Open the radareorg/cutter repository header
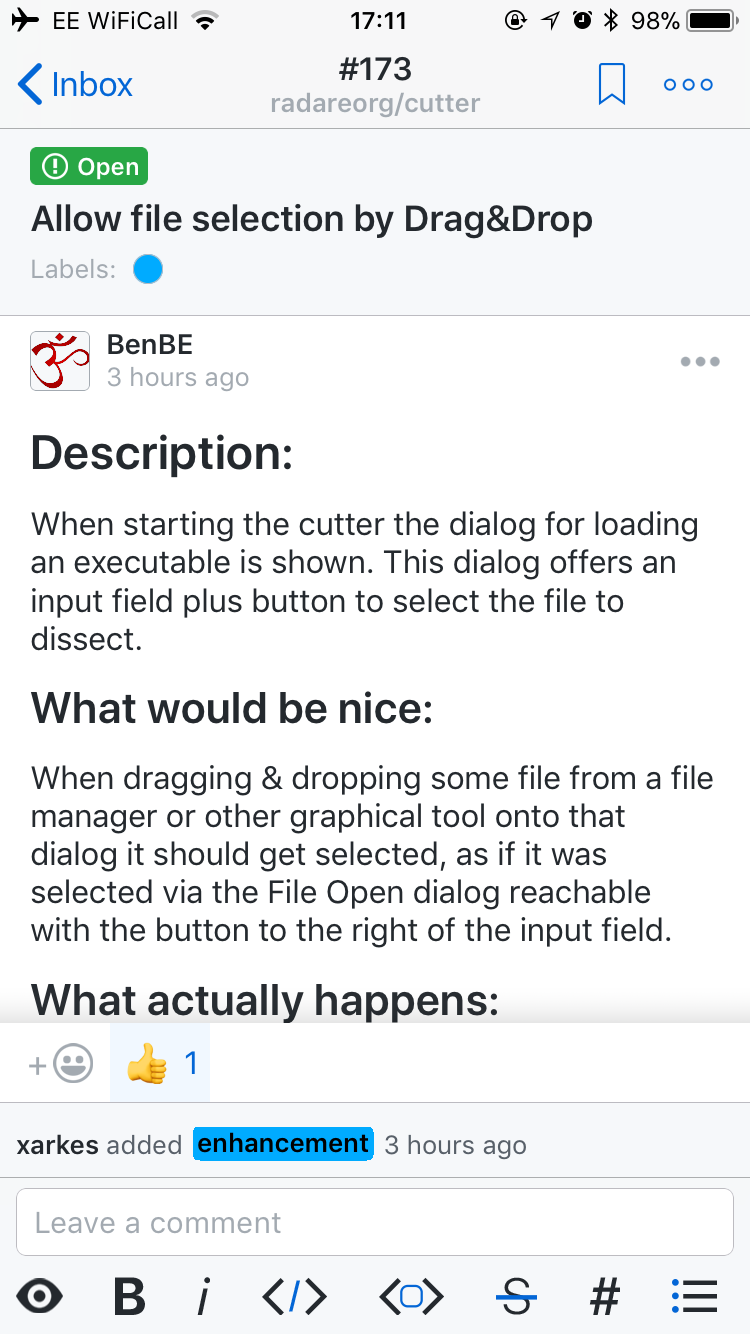The image size is (750, 1334). click(375, 102)
